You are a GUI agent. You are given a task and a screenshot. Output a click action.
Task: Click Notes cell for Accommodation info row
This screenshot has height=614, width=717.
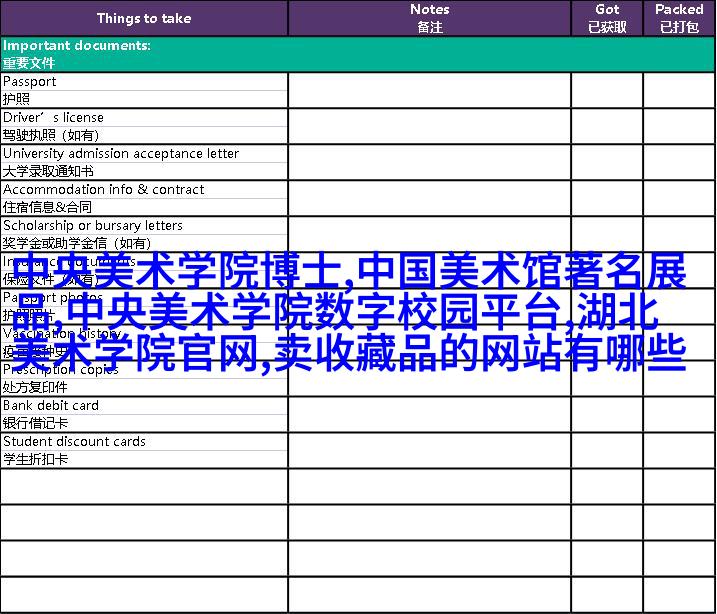coord(429,198)
